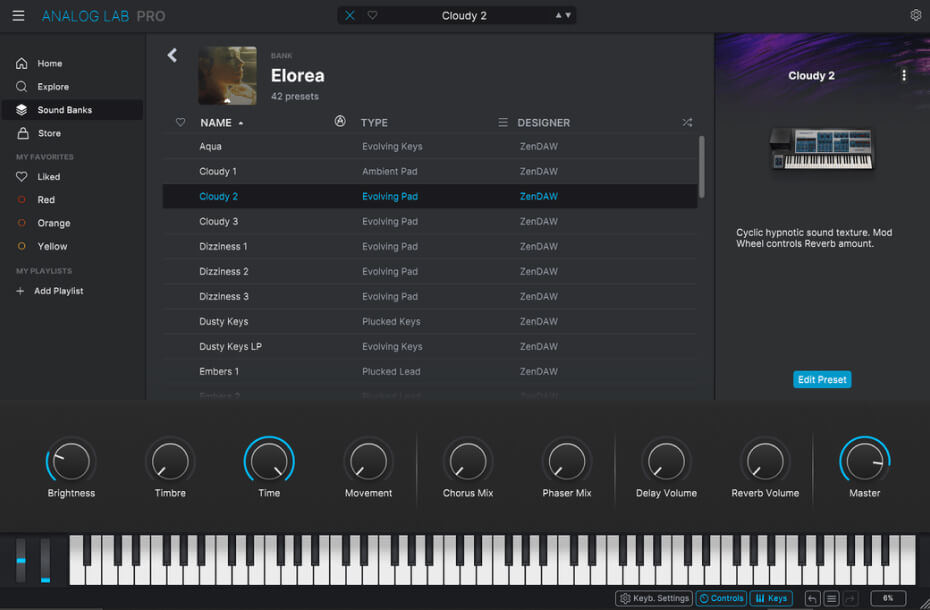930x610 pixels.
Task: Click the synthesizer instrument image
Action: pos(821,148)
